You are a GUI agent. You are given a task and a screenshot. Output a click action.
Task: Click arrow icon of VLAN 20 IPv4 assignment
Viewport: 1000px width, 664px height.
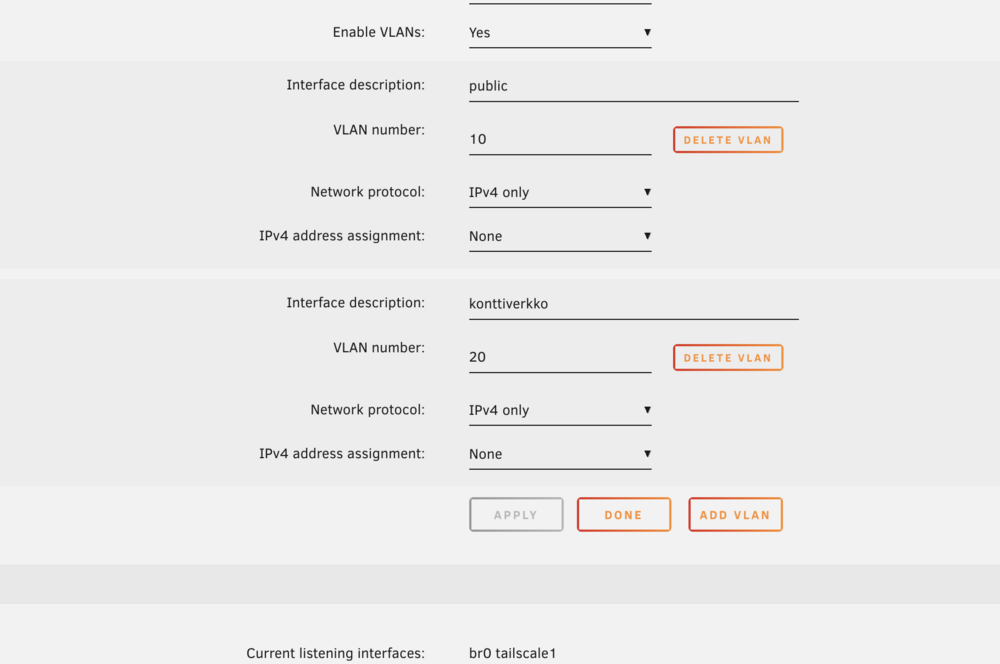coord(647,454)
